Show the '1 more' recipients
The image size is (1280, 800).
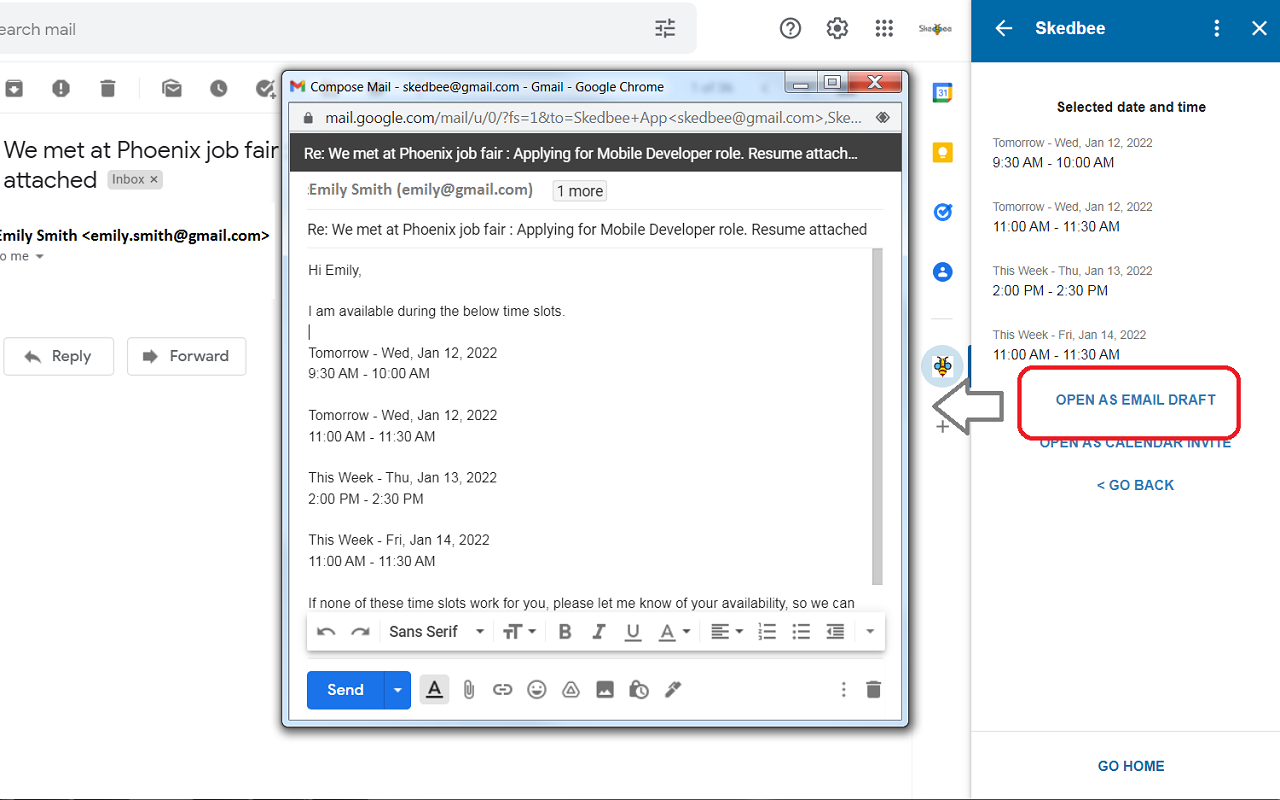click(580, 191)
